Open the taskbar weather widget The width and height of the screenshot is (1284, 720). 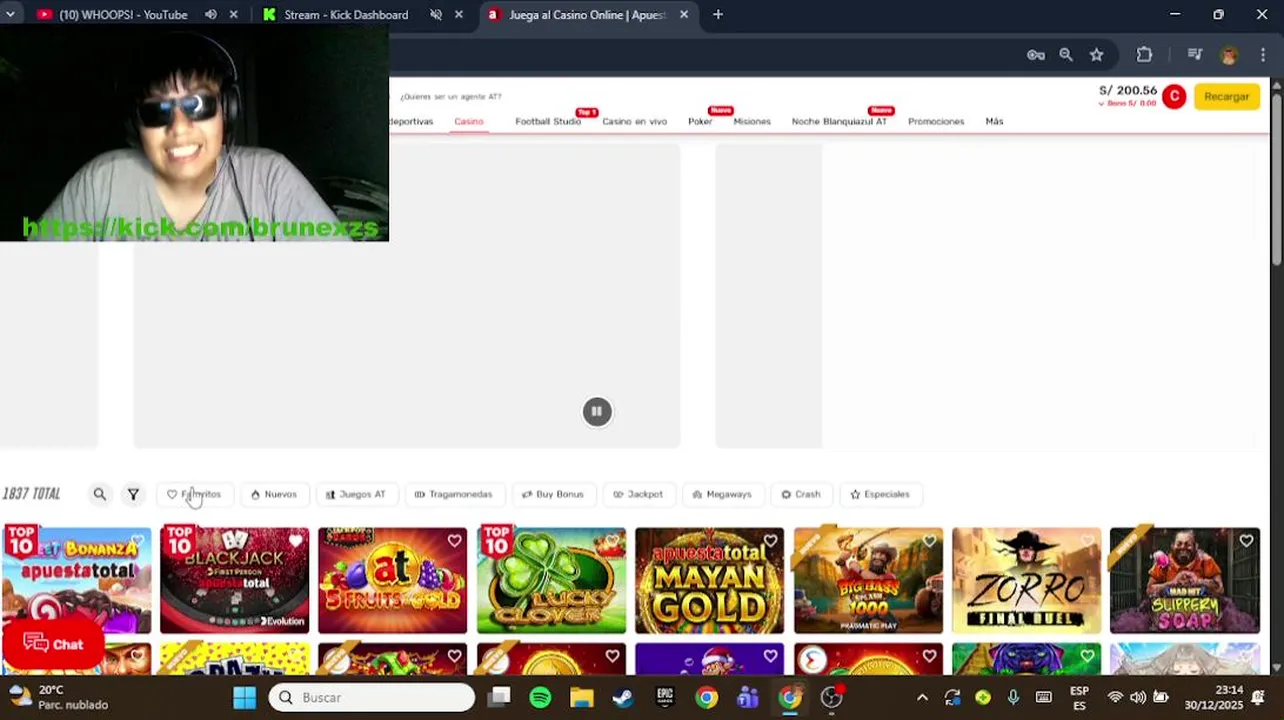(60, 697)
